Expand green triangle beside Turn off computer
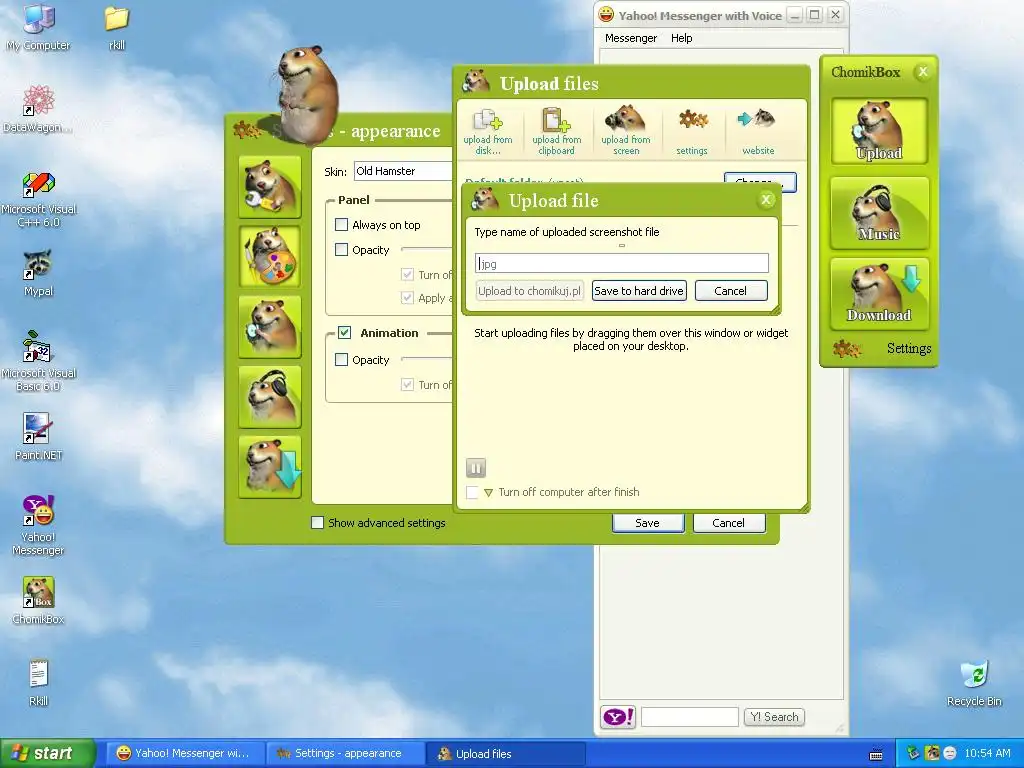 [488, 492]
